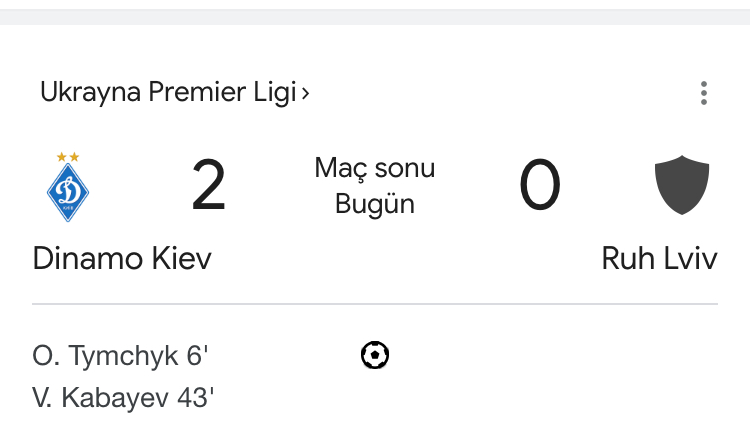Image resolution: width=750 pixels, height=430 pixels.
Task: Open the Ukrayna Premier Ligi league page
Action: point(168,93)
